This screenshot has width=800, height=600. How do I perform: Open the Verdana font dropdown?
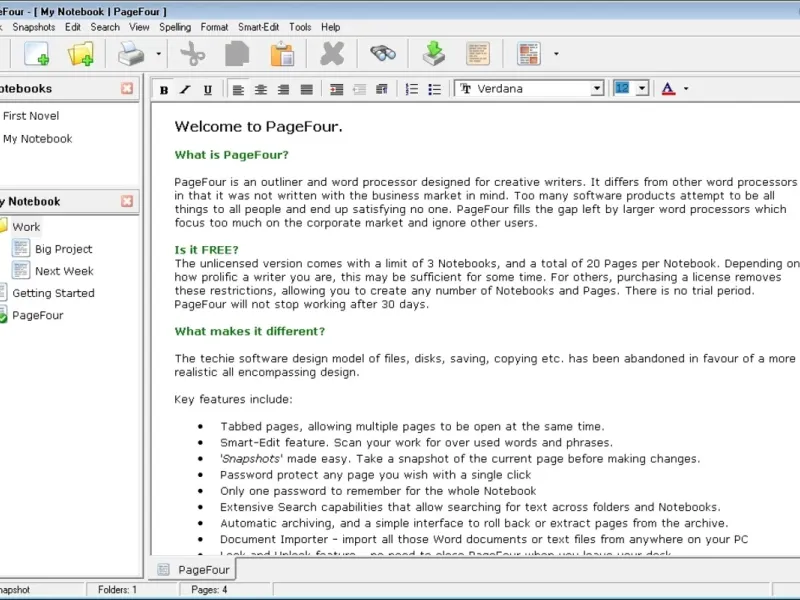[597, 89]
